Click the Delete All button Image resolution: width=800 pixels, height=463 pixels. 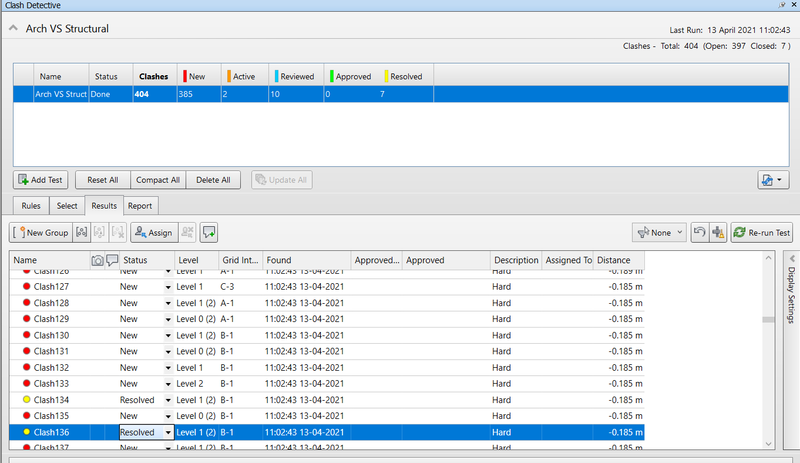[x=213, y=180]
